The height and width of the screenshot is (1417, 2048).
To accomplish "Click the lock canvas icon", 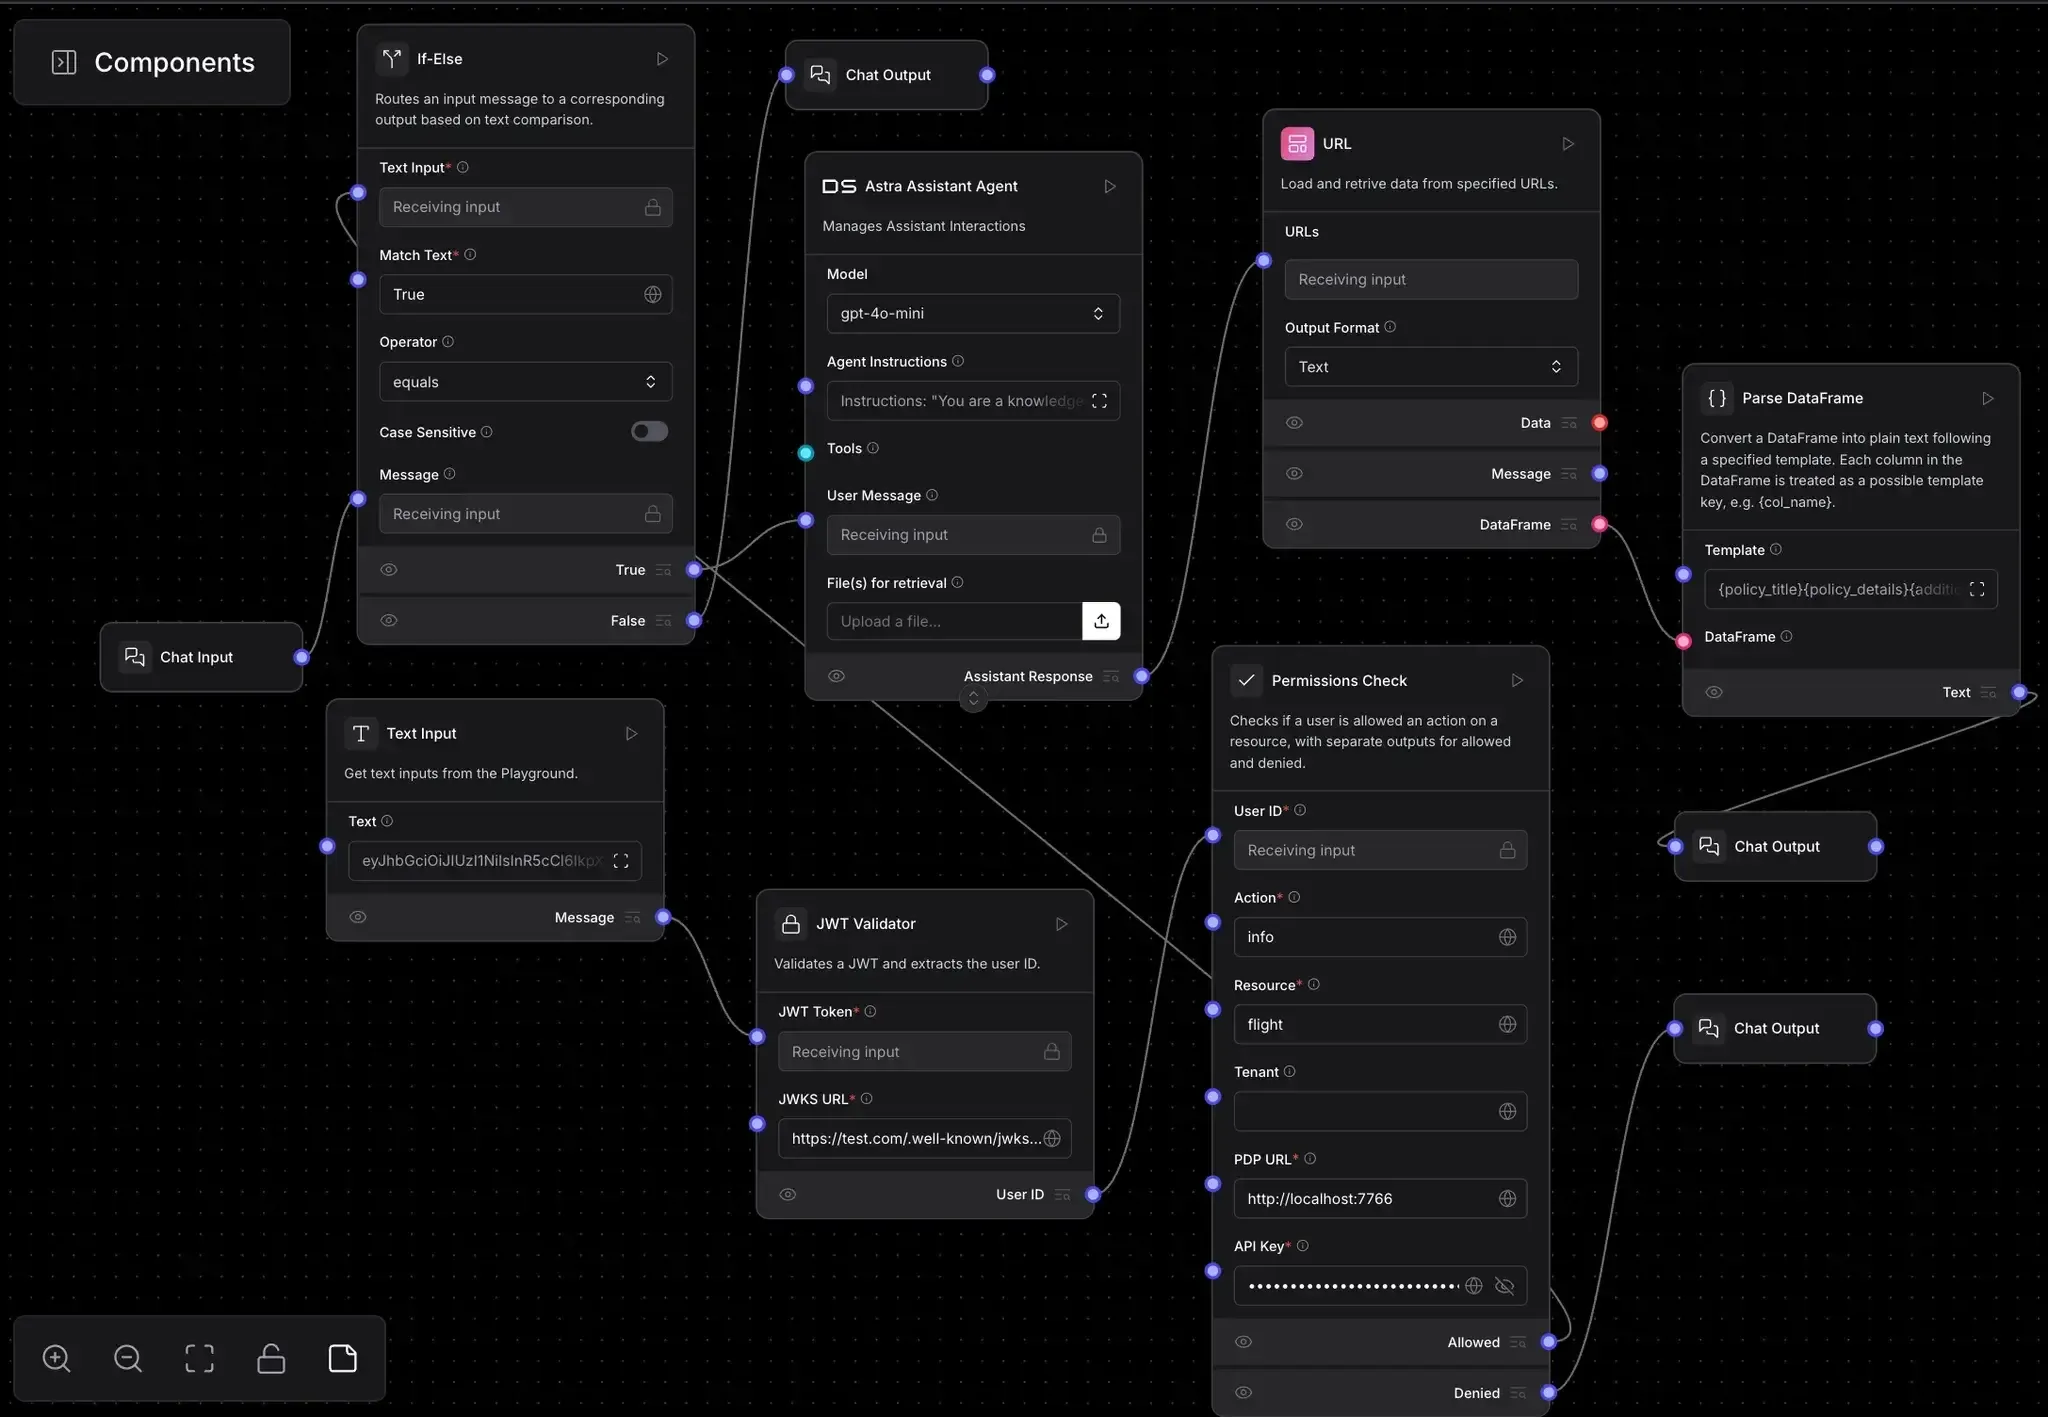I will tap(271, 1358).
